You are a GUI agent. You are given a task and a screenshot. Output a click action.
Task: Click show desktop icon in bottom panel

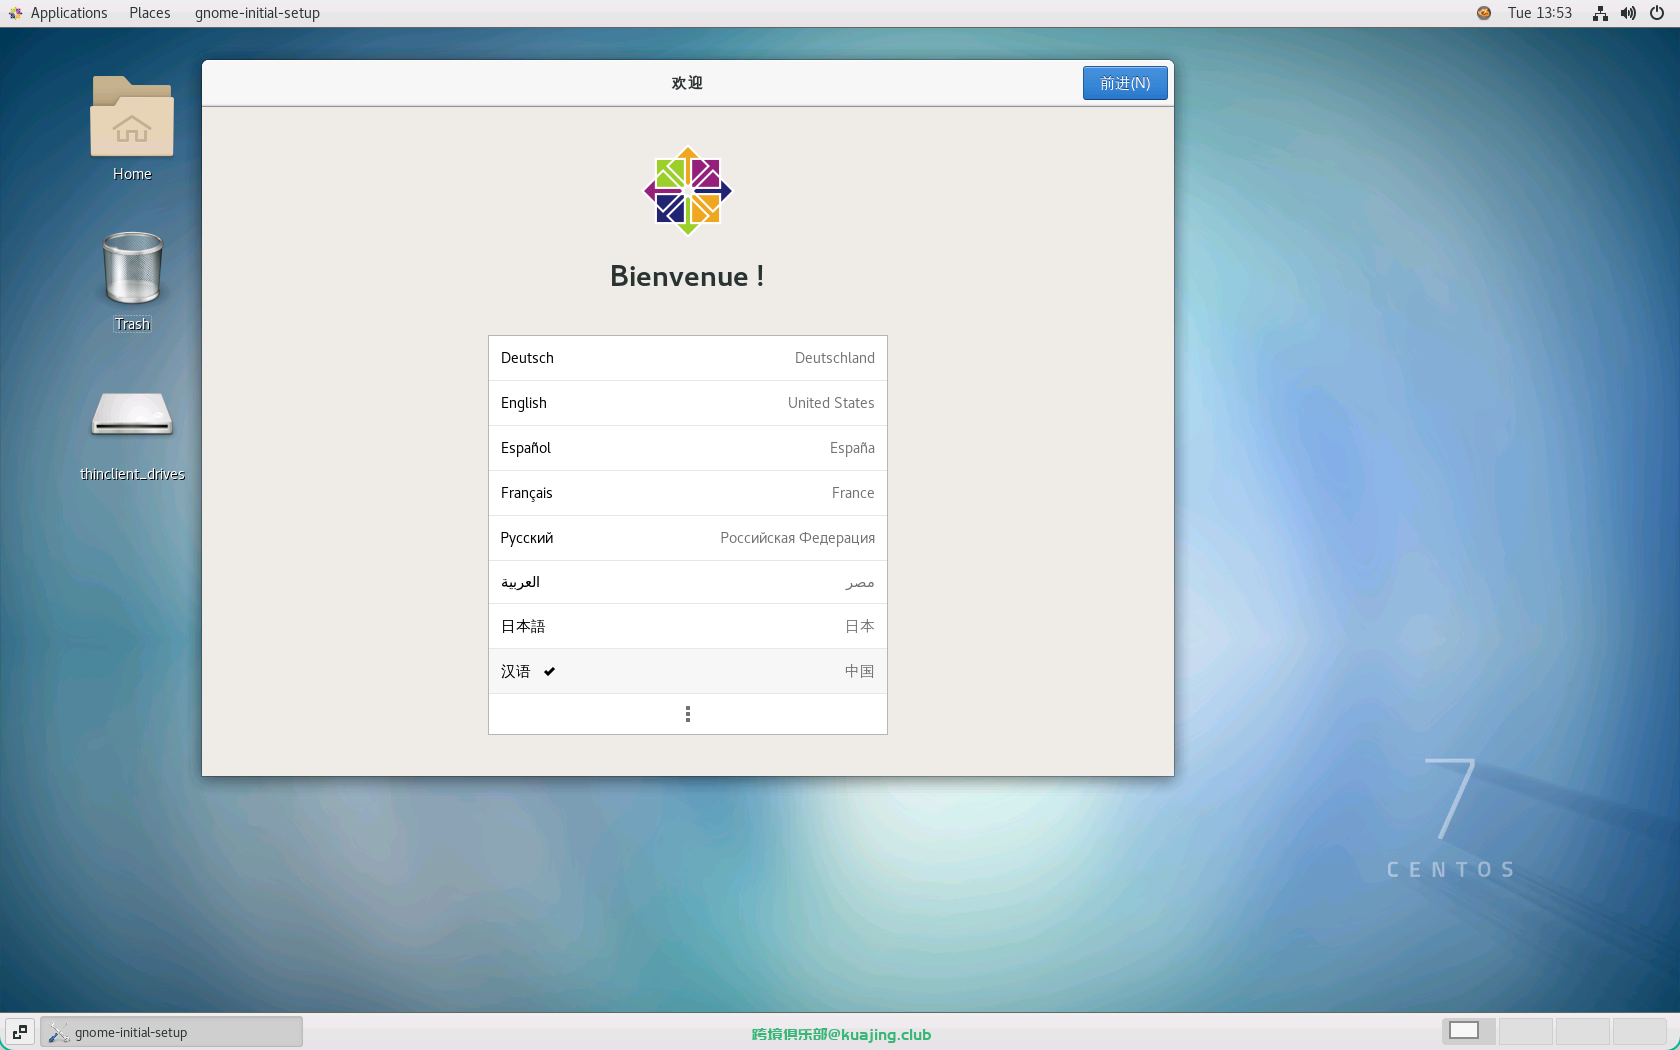(20, 1032)
